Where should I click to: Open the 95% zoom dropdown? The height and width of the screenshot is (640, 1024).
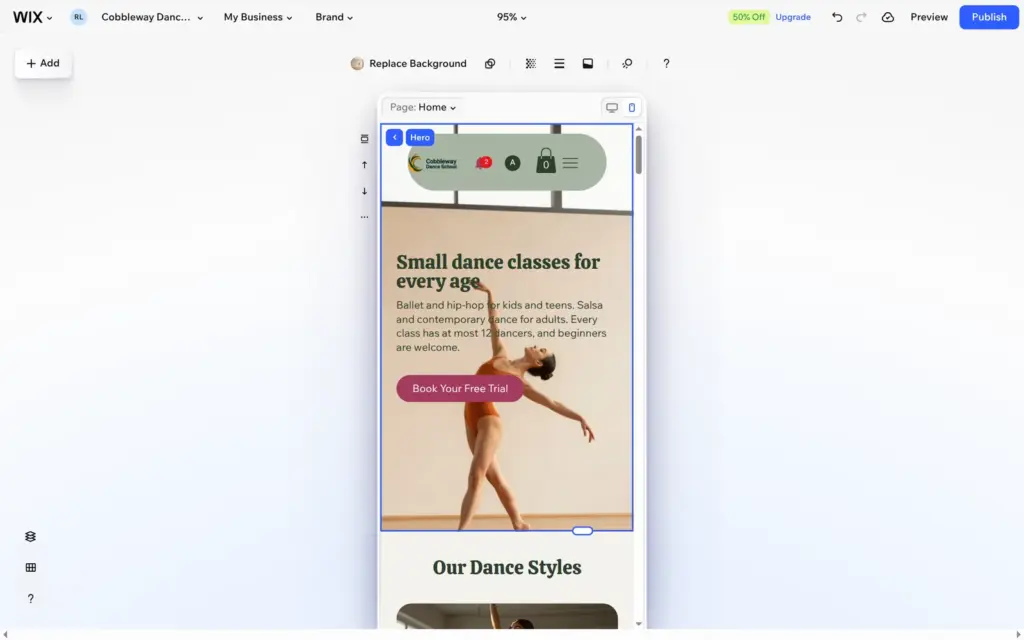tap(511, 17)
